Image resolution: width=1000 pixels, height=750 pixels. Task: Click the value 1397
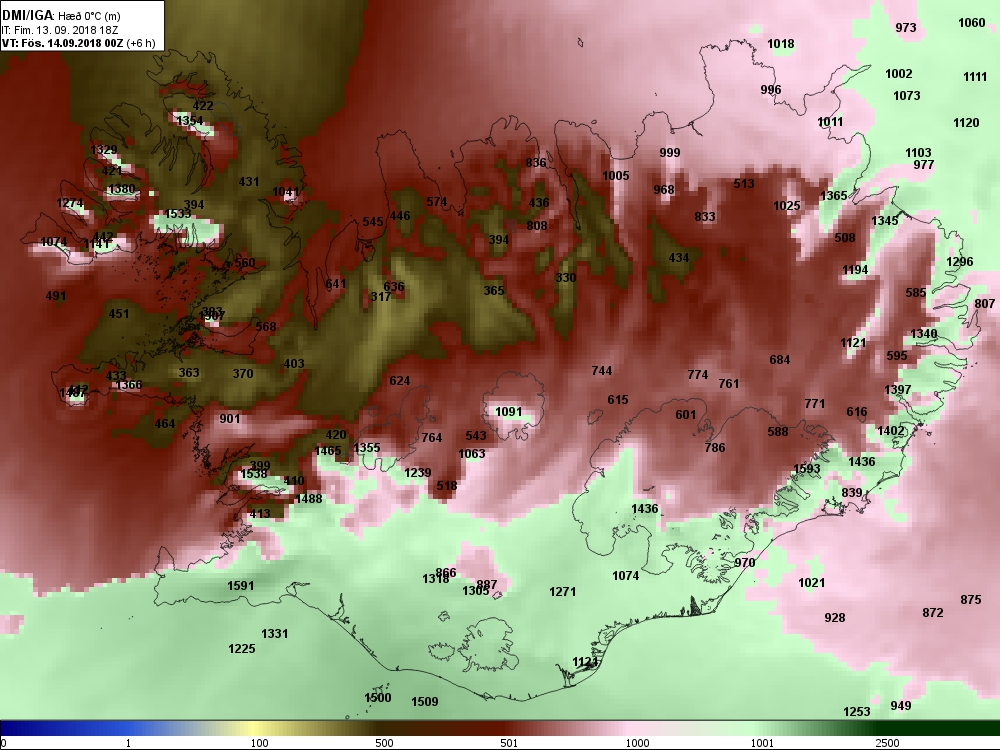point(898,390)
